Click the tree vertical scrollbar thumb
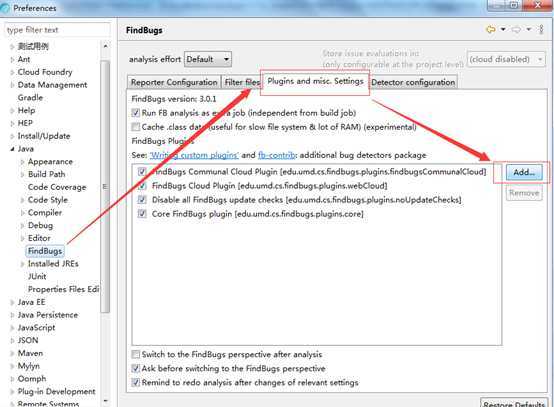 (105, 186)
